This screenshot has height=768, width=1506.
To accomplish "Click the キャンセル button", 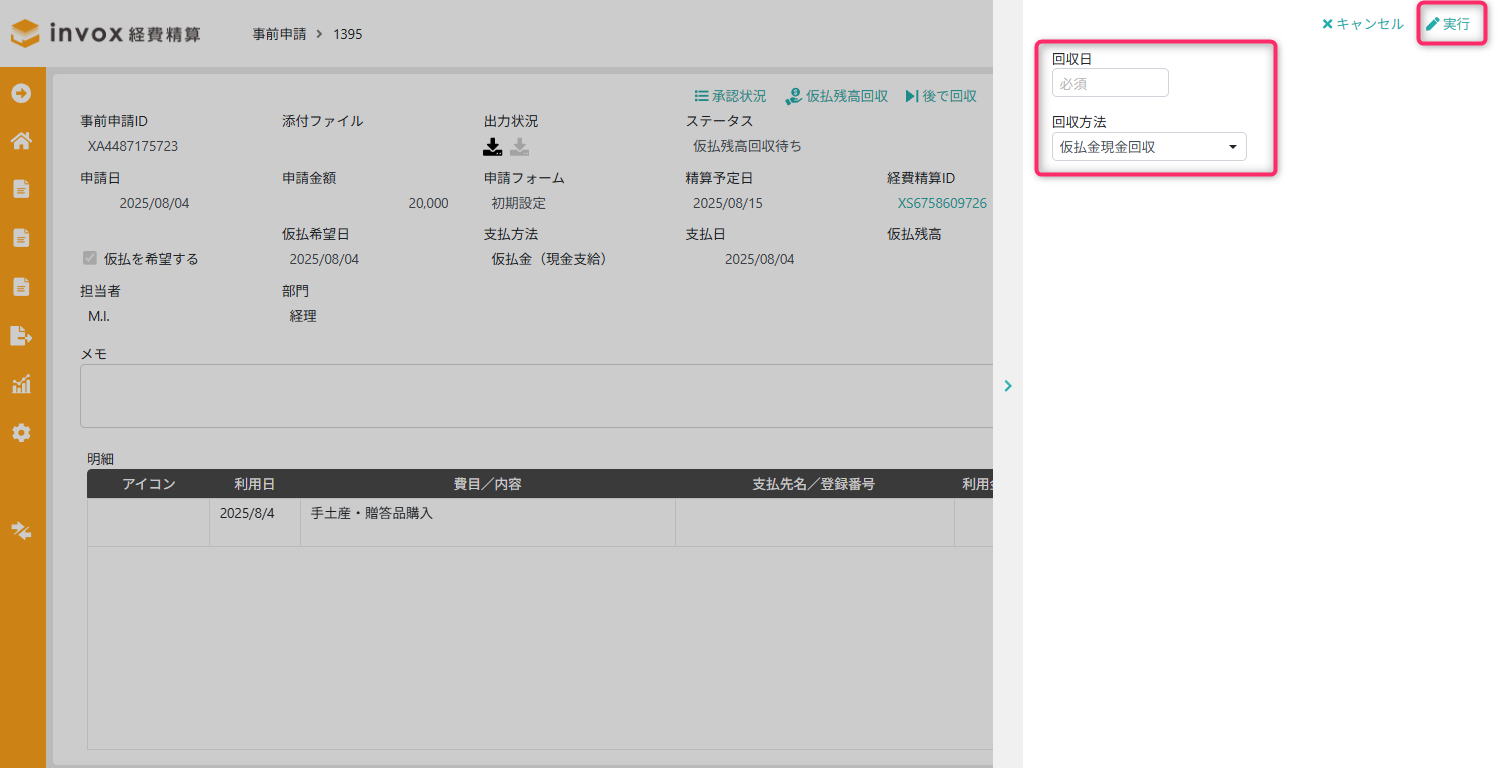I will click(1363, 24).
